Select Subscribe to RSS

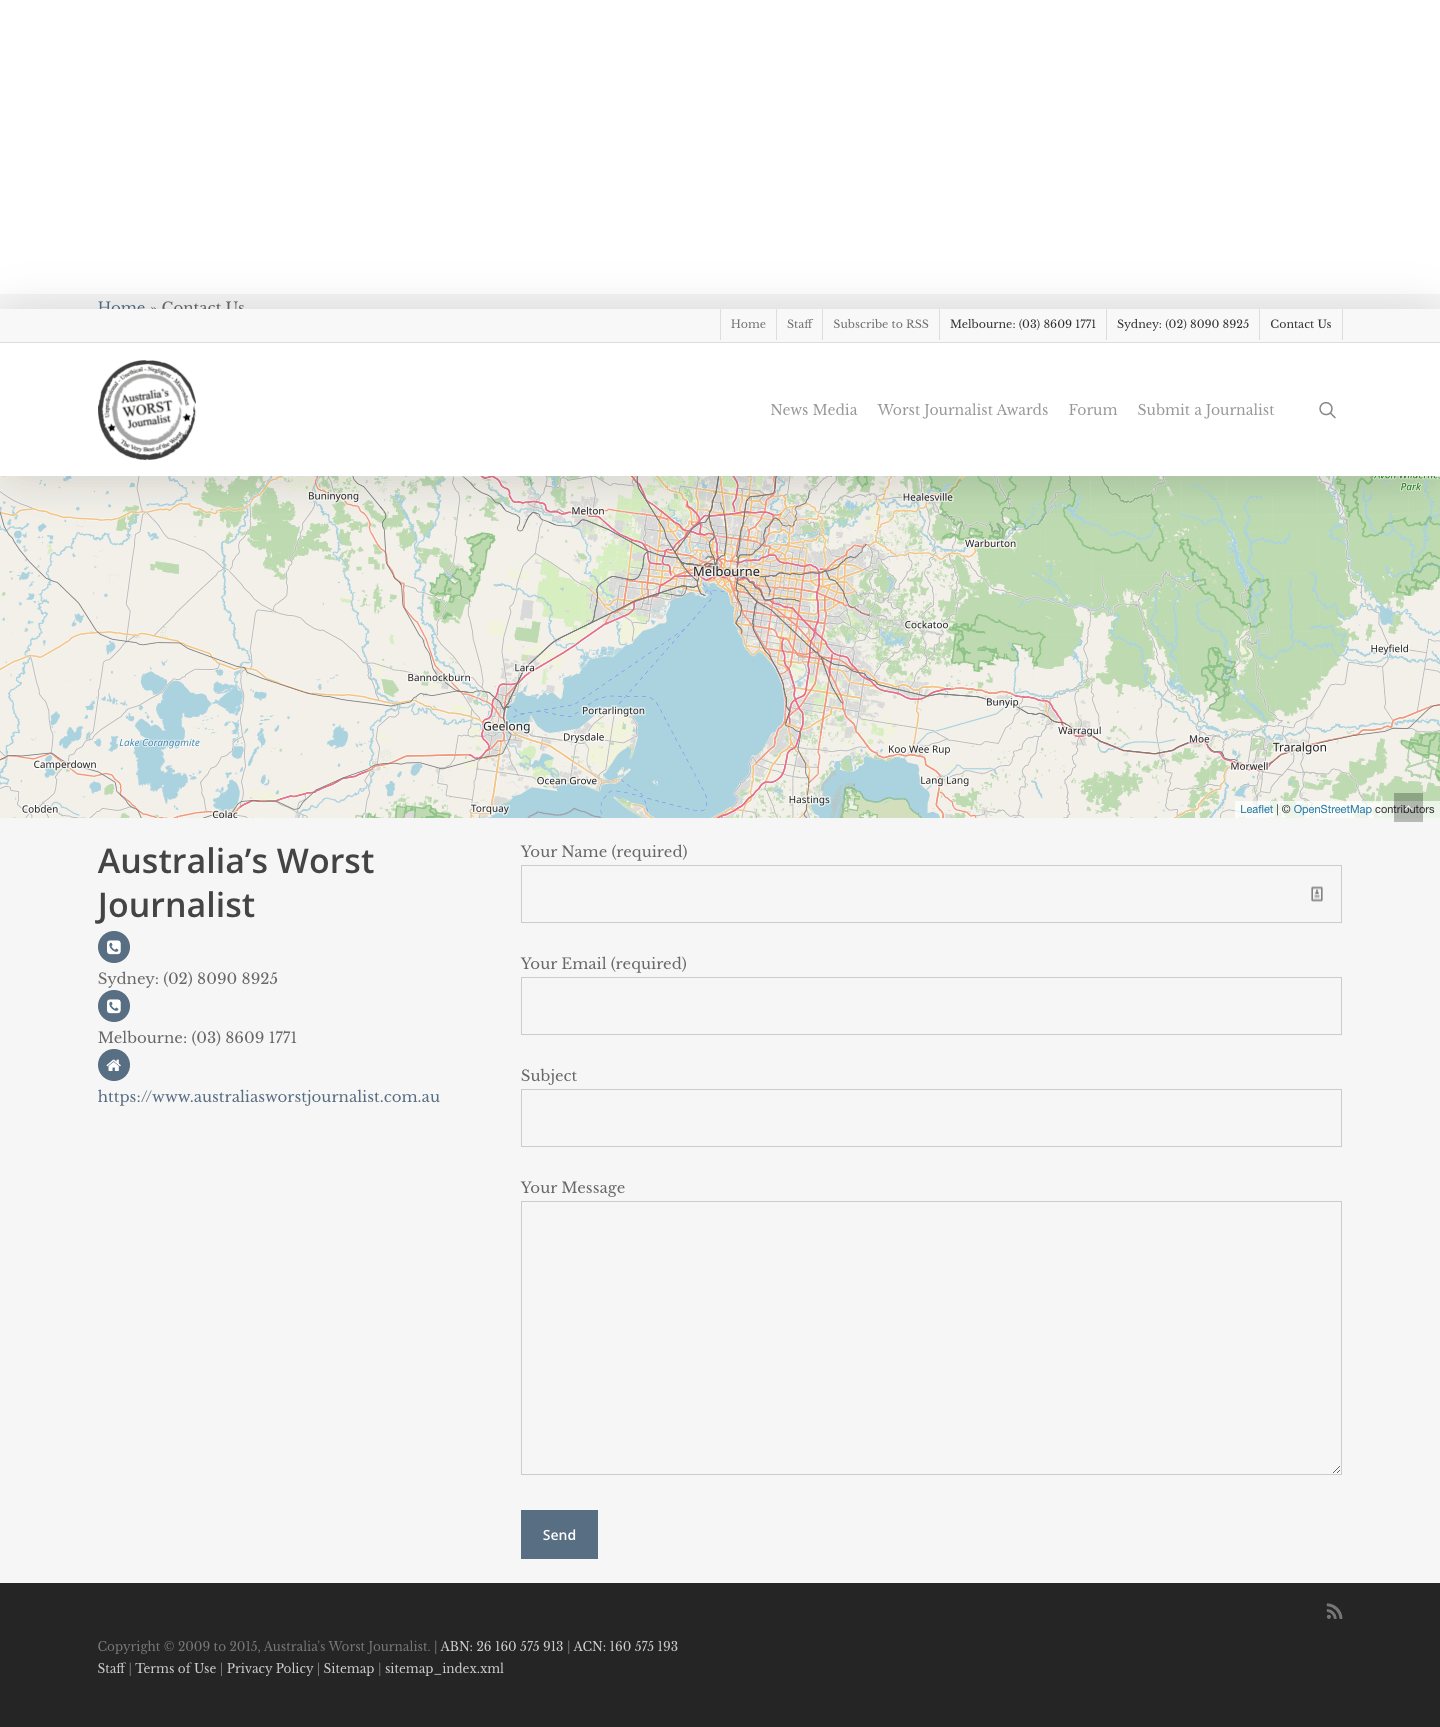pyautogui.click(x=881, y=324)
